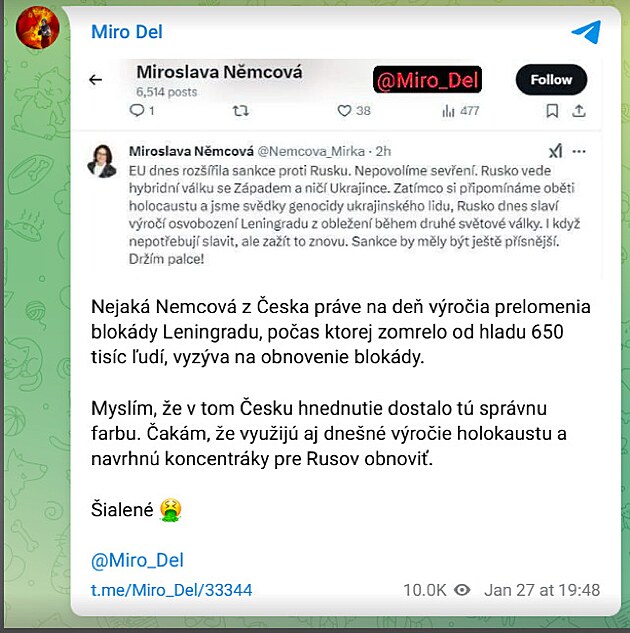The image size is (630, 633).
Task: Open the view statistics bar chart icon
Action: click(448, 111)
